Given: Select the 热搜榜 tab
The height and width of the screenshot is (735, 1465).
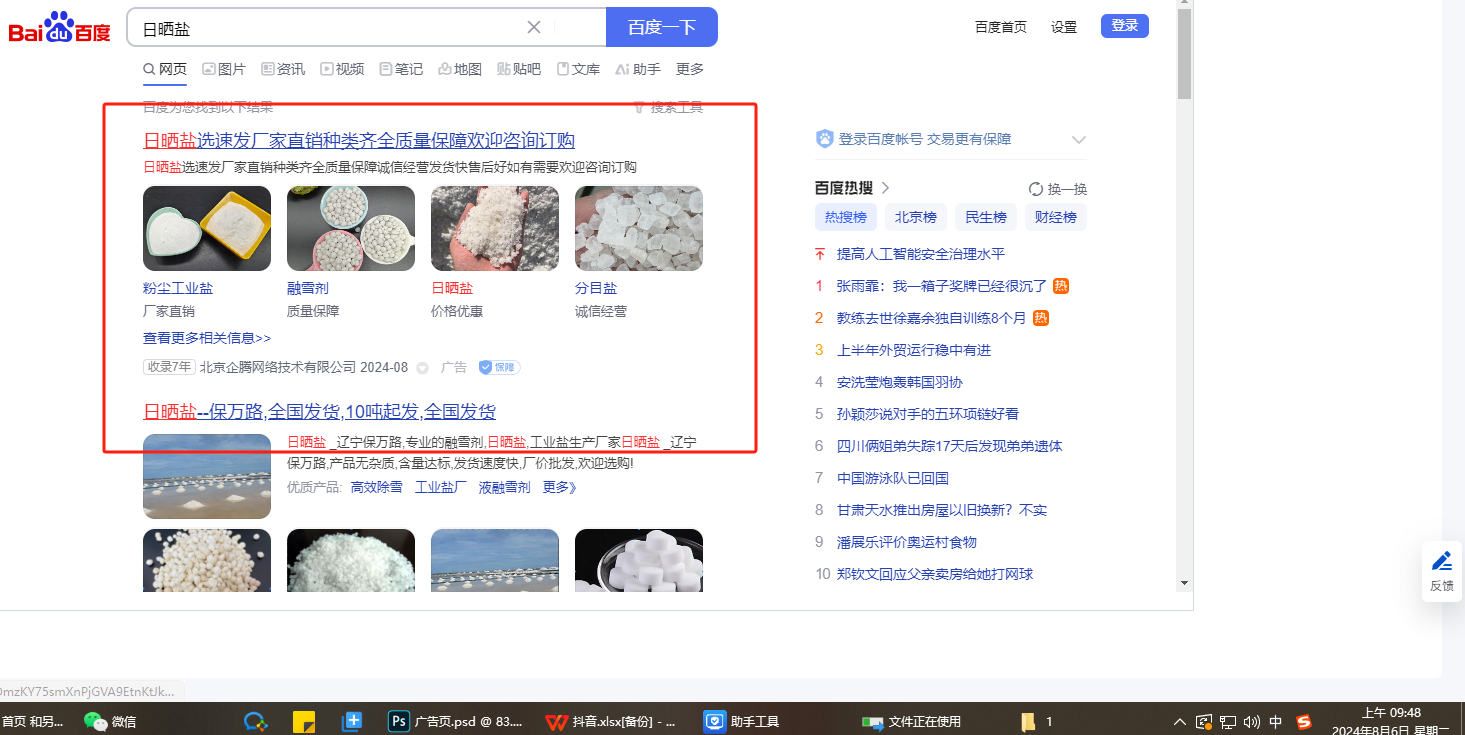Looking at the screenshot, I should click(x=846, y=217).
